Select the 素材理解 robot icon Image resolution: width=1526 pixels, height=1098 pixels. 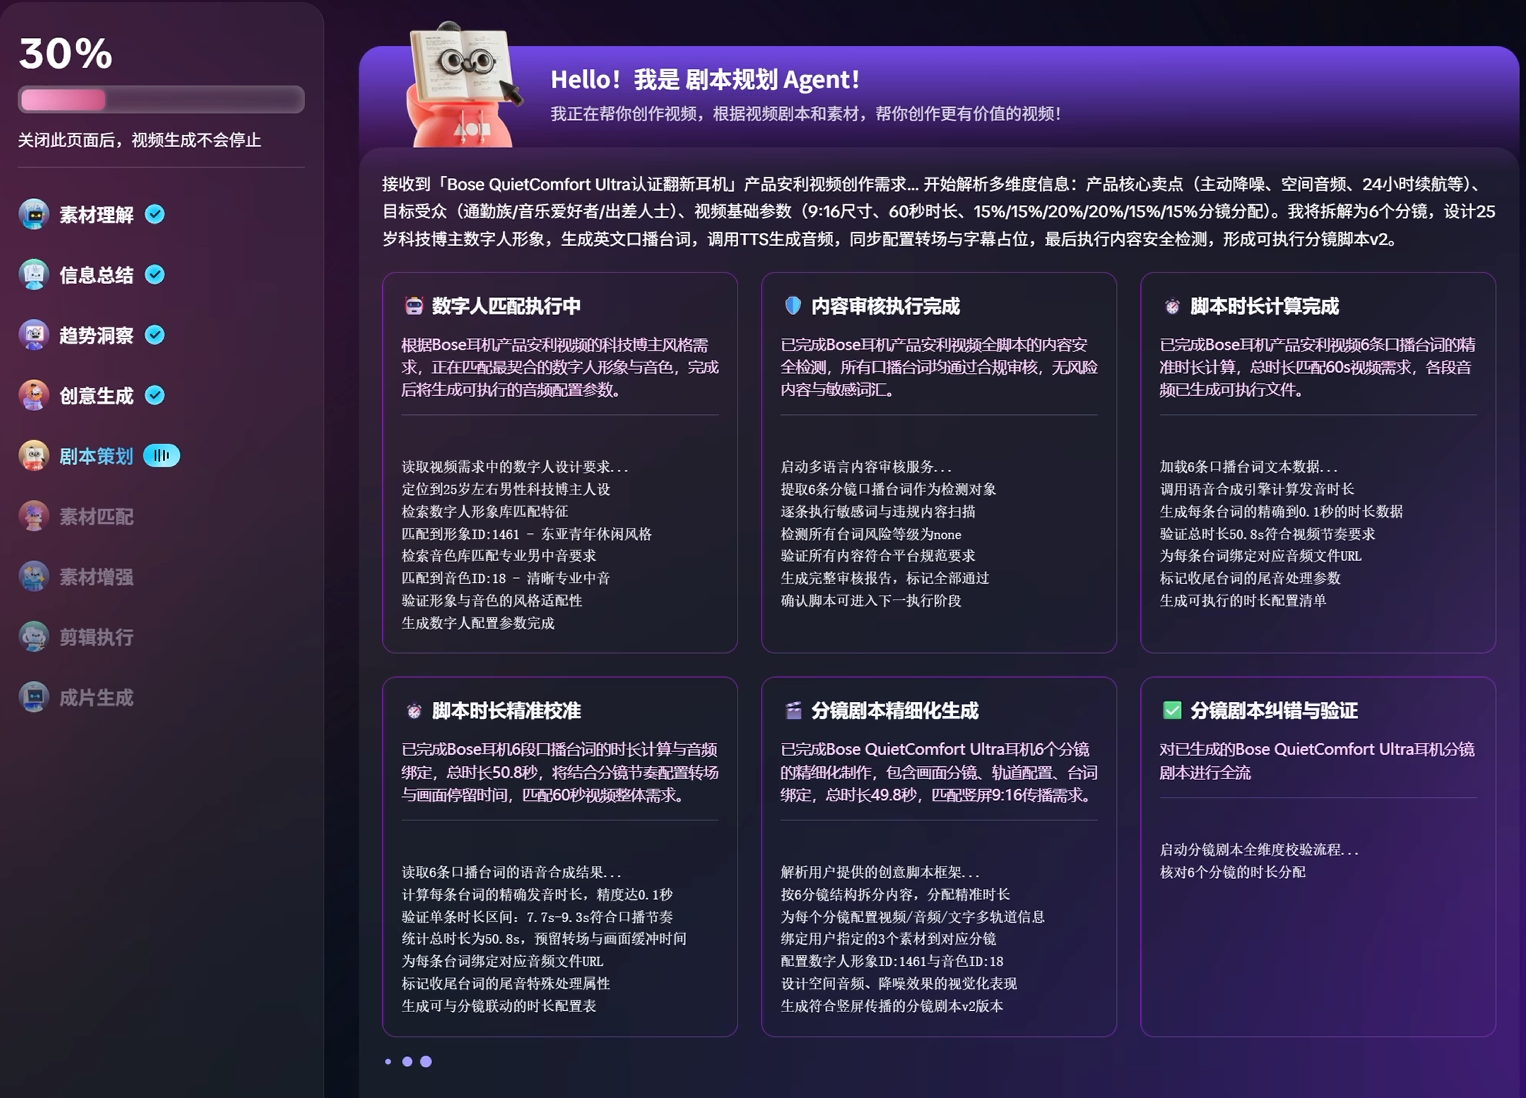33,213
